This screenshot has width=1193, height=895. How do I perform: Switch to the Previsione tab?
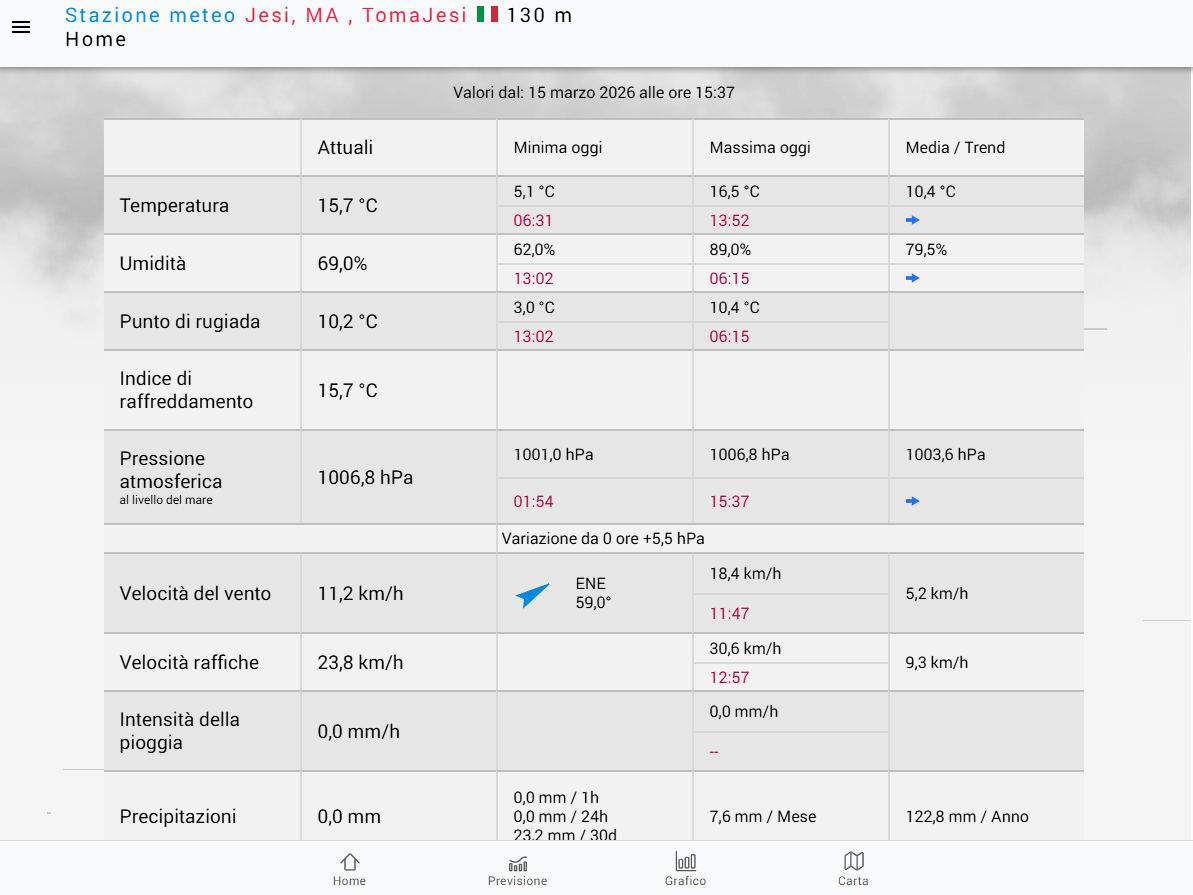(517, 868)
